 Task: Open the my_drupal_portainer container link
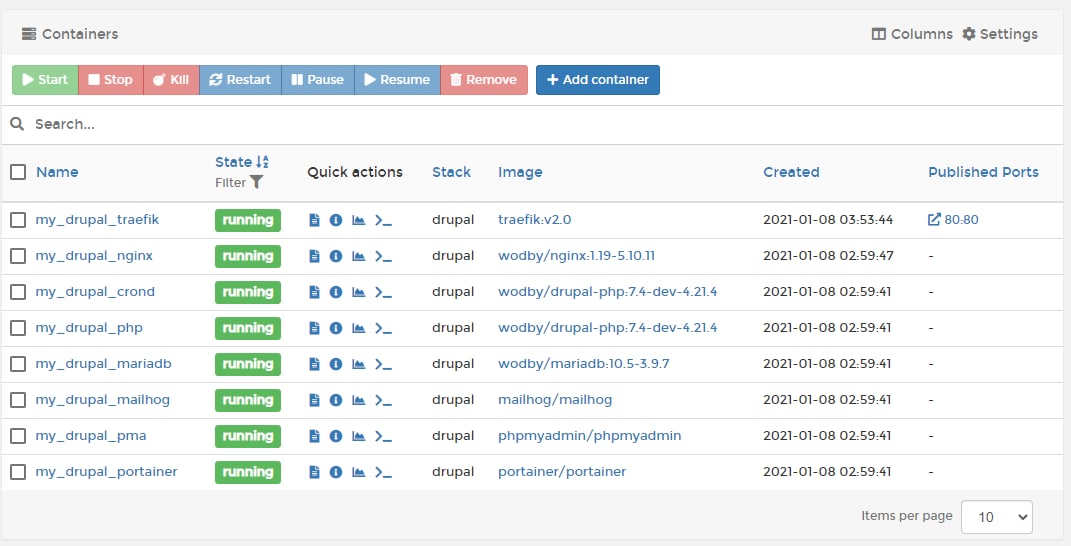point(107,472)
